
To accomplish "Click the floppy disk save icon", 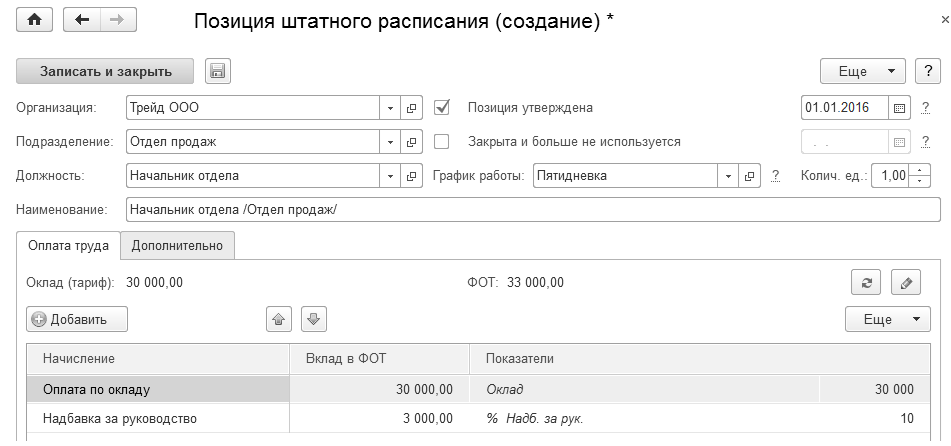I will [218, 71].
